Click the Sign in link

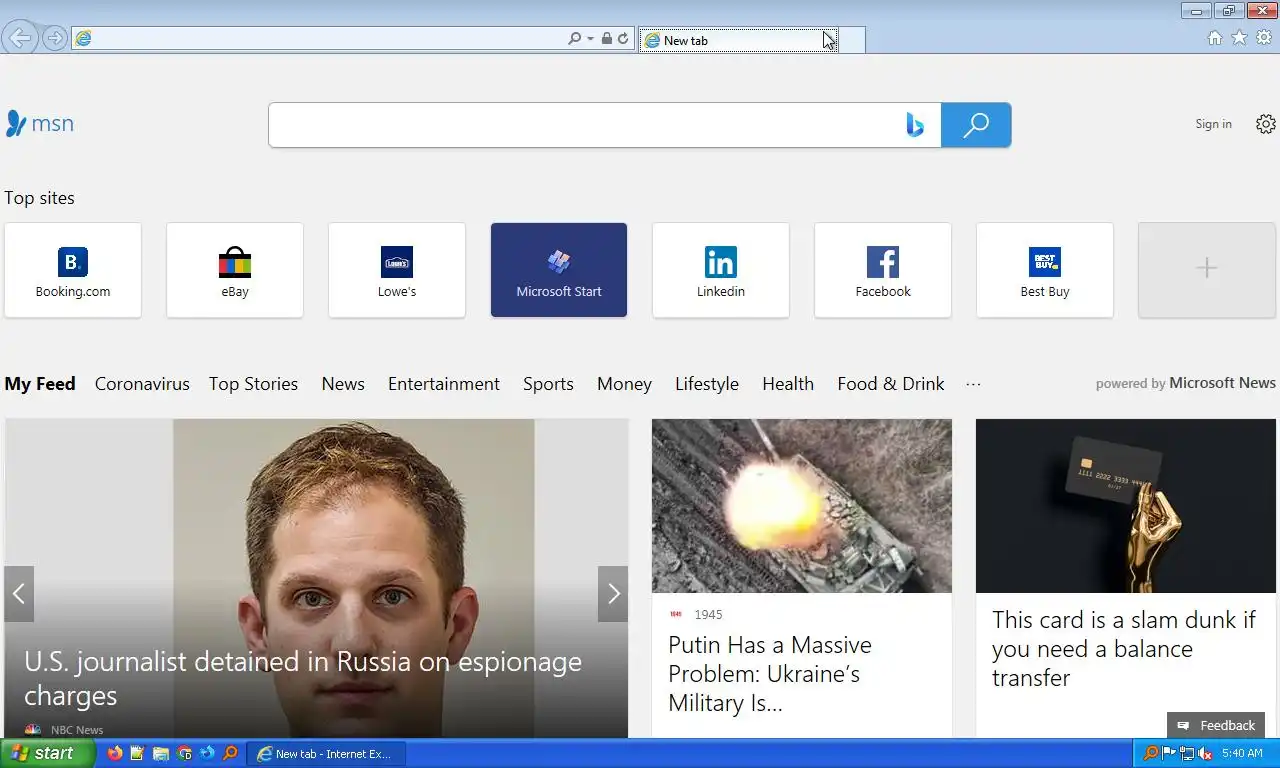click(x=1213, y=124)
